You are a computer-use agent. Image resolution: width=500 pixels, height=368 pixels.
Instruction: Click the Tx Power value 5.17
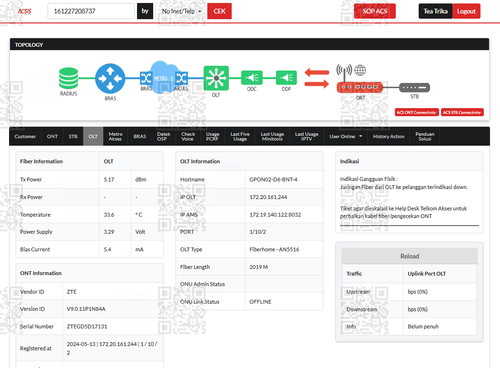point(109,179)
